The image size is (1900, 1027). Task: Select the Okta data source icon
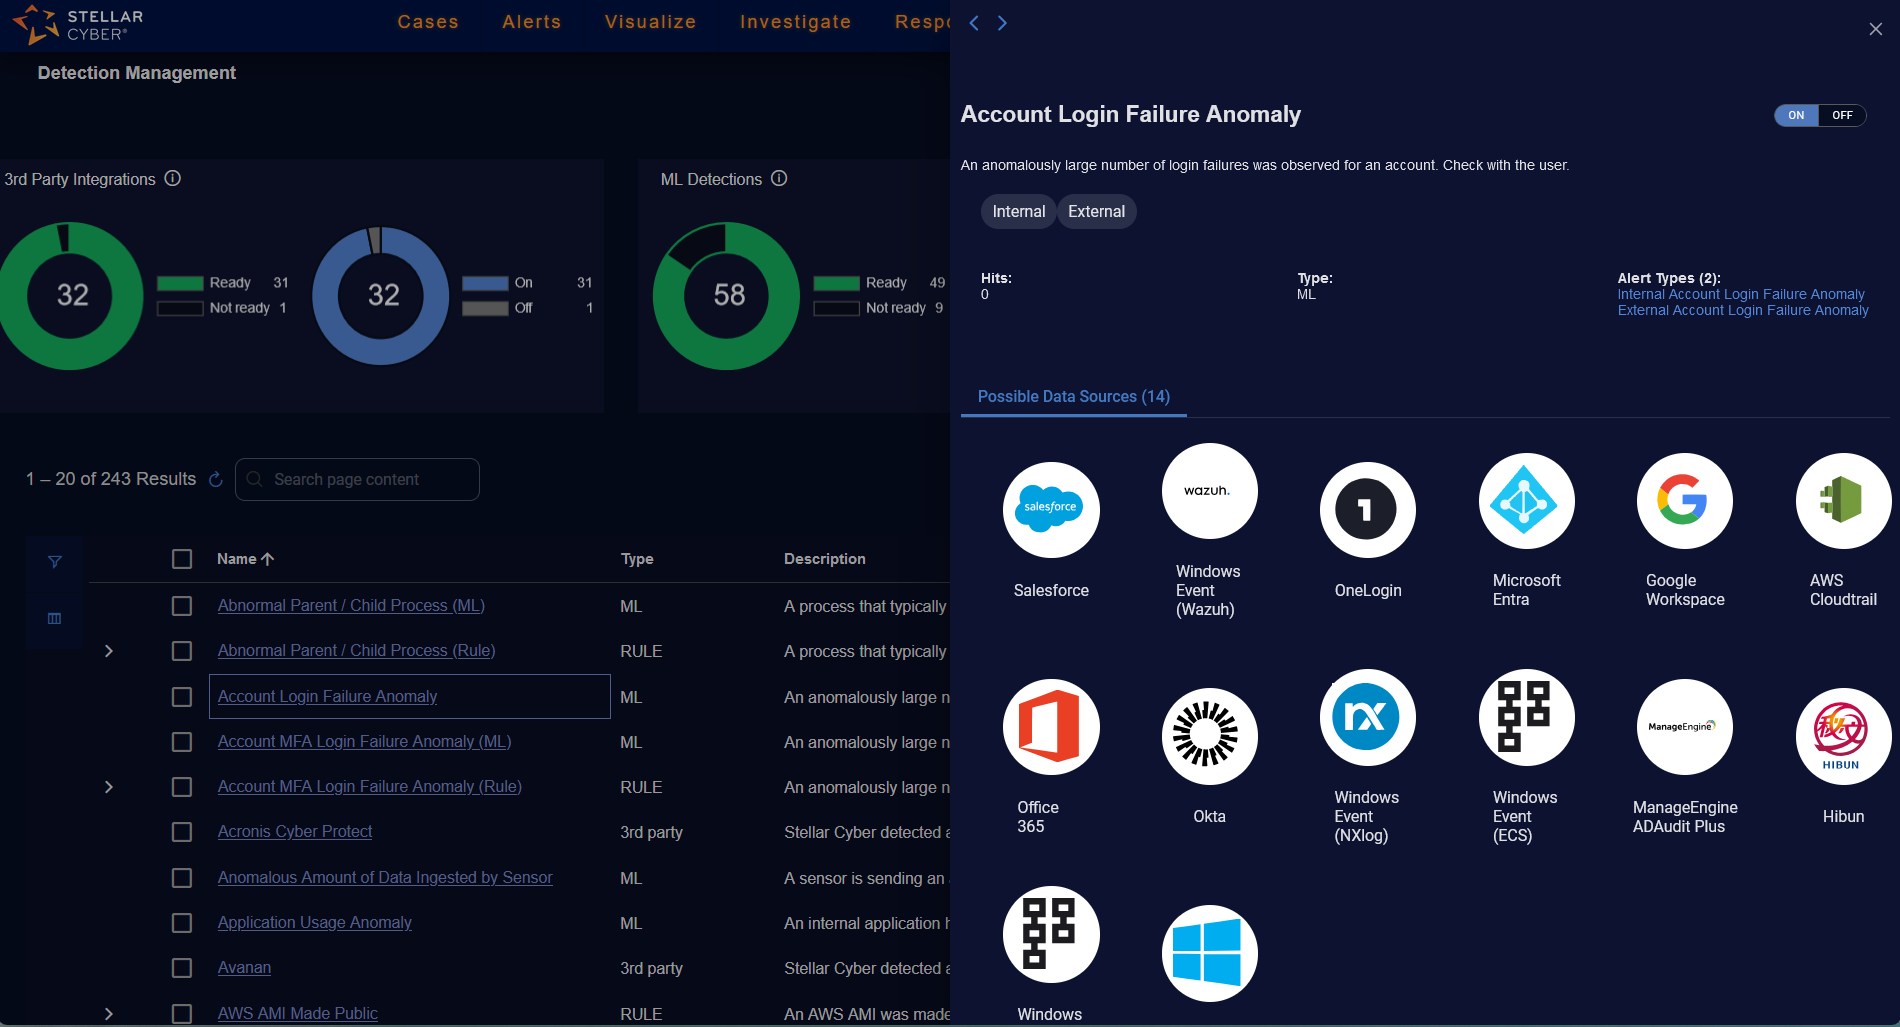(x=1208, y=736)
